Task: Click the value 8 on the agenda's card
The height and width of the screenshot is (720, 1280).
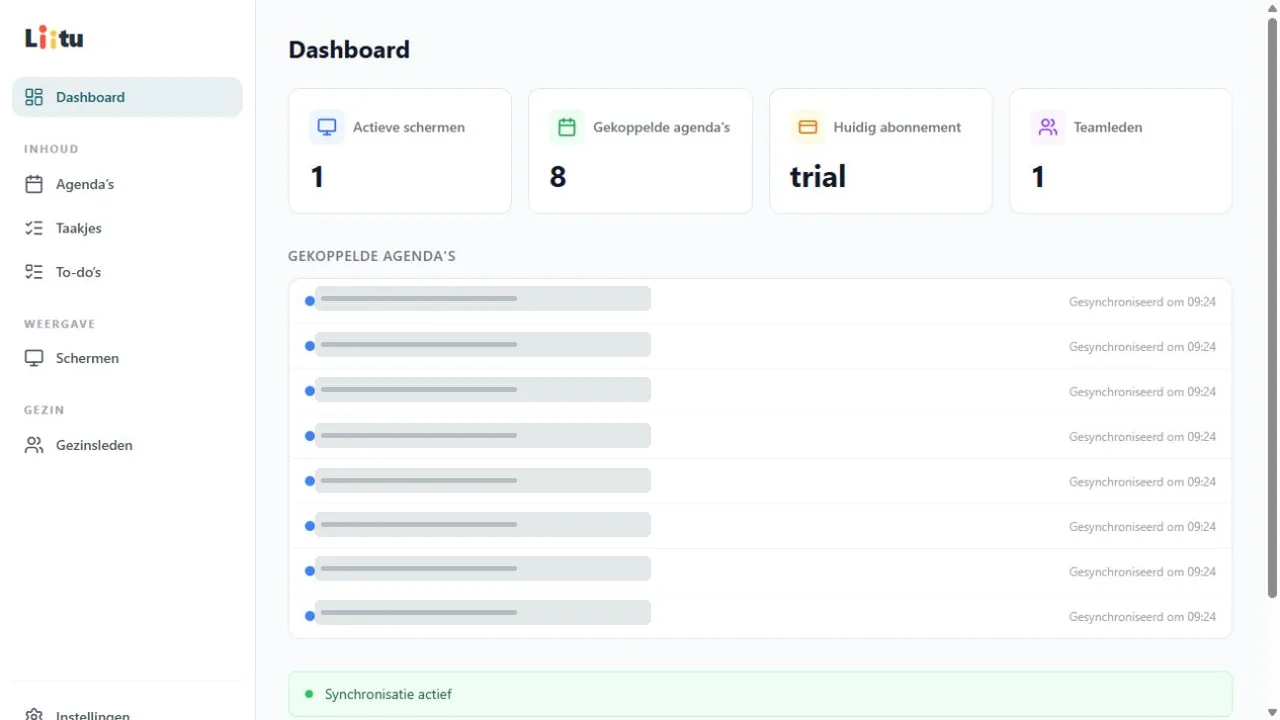Action: pos(558,177)
